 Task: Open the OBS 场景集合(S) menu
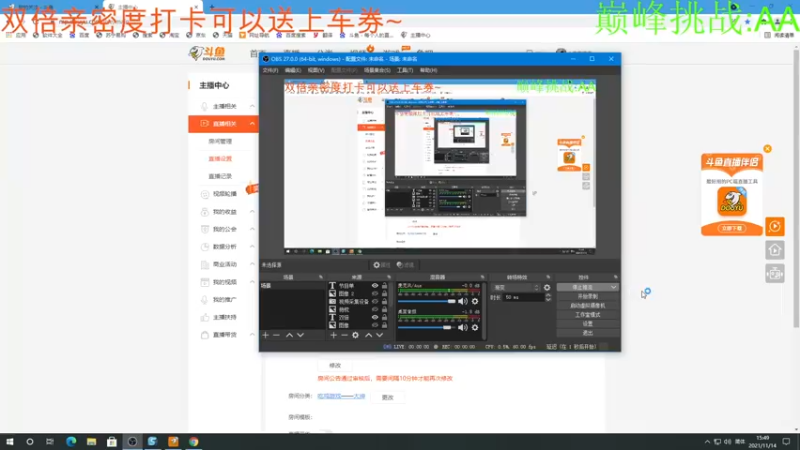(377, 70)
